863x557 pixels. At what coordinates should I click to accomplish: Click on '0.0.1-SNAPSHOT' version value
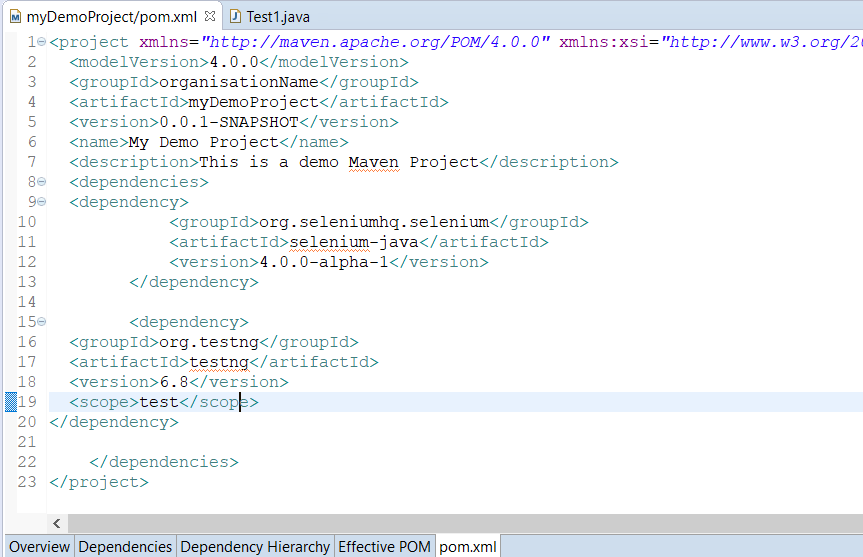(229, 122)
